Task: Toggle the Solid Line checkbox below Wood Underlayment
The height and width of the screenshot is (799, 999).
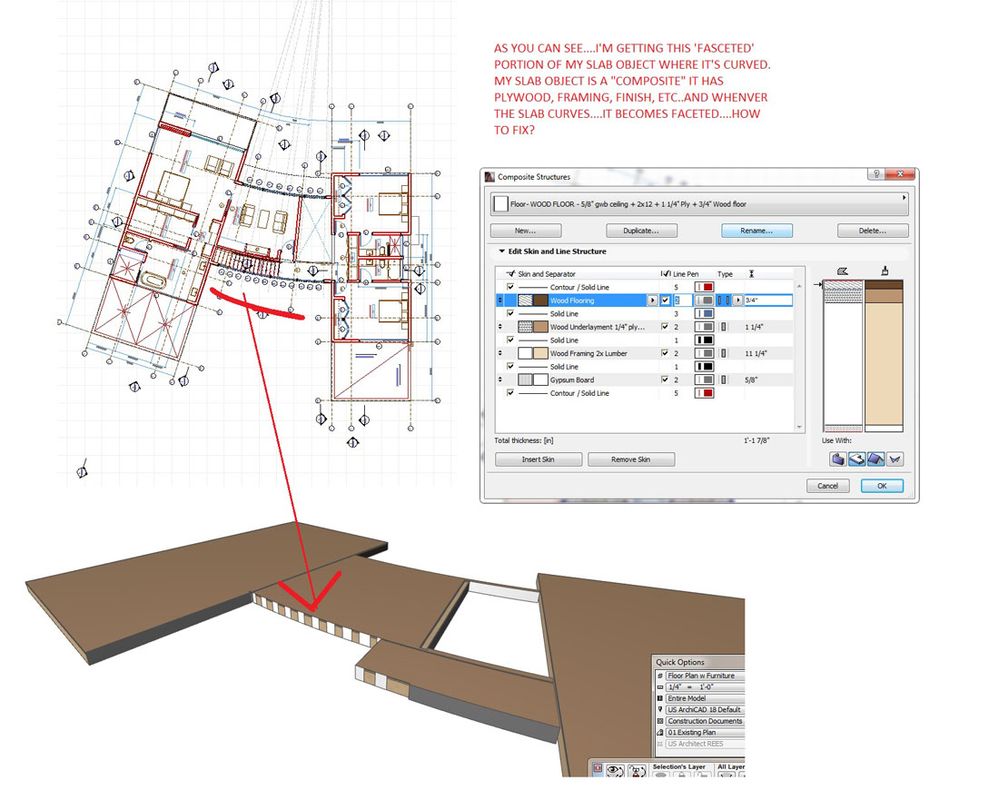Action: coord(510,340)
